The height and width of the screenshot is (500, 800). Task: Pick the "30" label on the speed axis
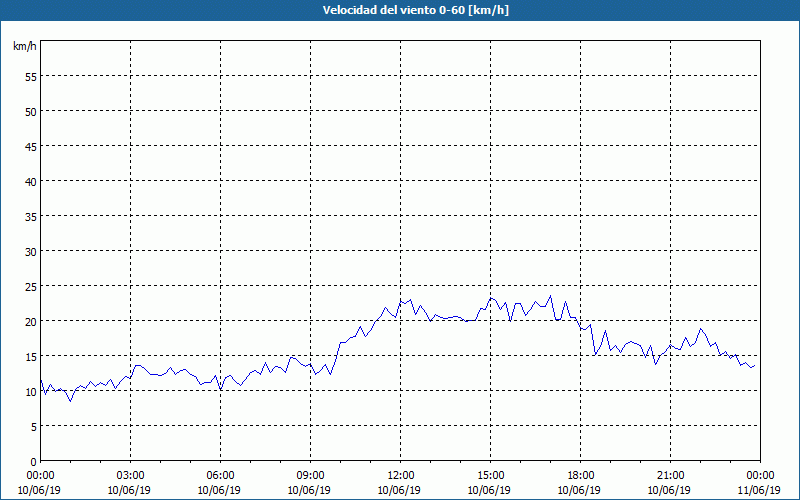click(31, 252)
